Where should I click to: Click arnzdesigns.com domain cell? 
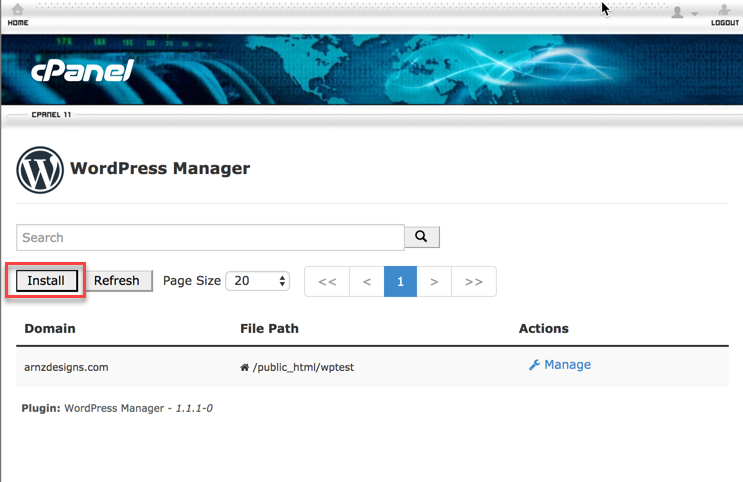coord(66,367)
